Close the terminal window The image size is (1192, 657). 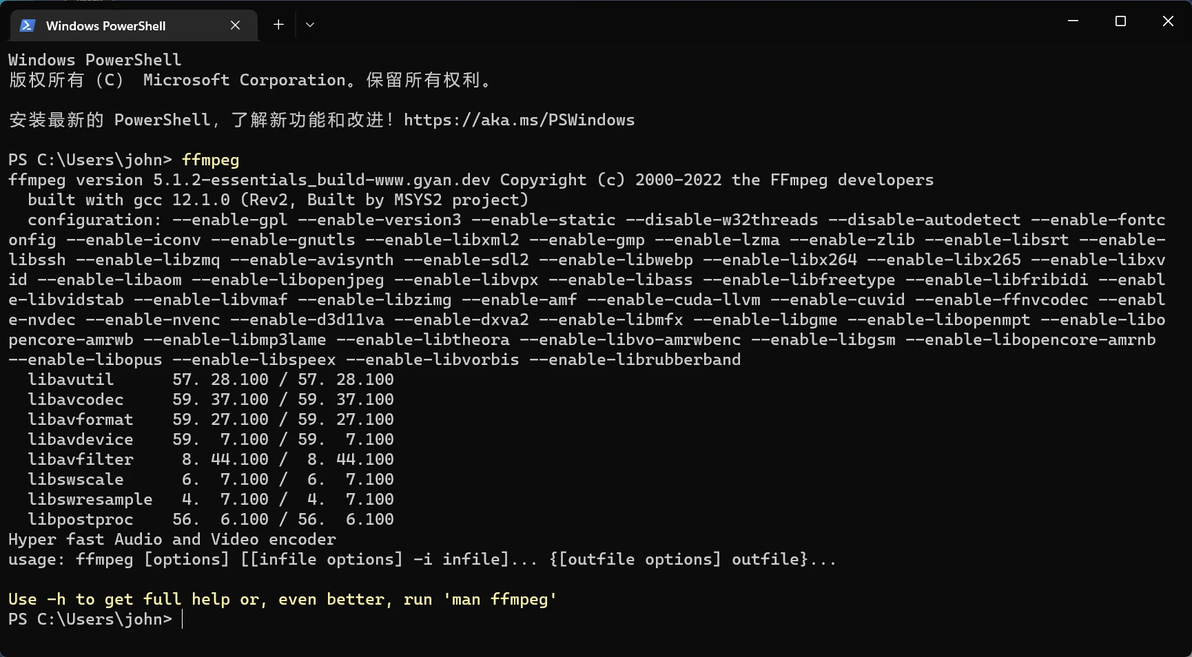coord(1167,21)
